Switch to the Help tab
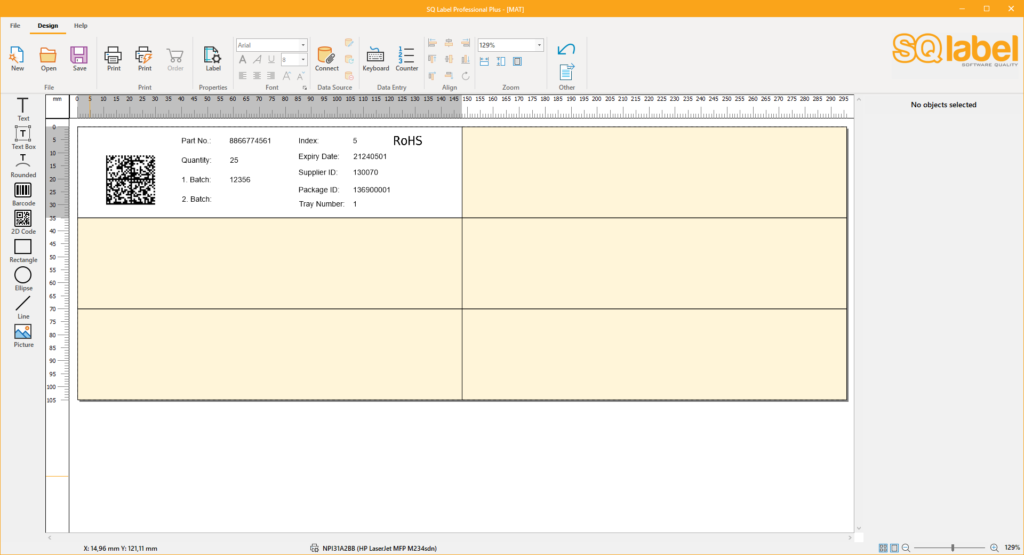This screenshot has height=555, width=1024. [81, 25]
